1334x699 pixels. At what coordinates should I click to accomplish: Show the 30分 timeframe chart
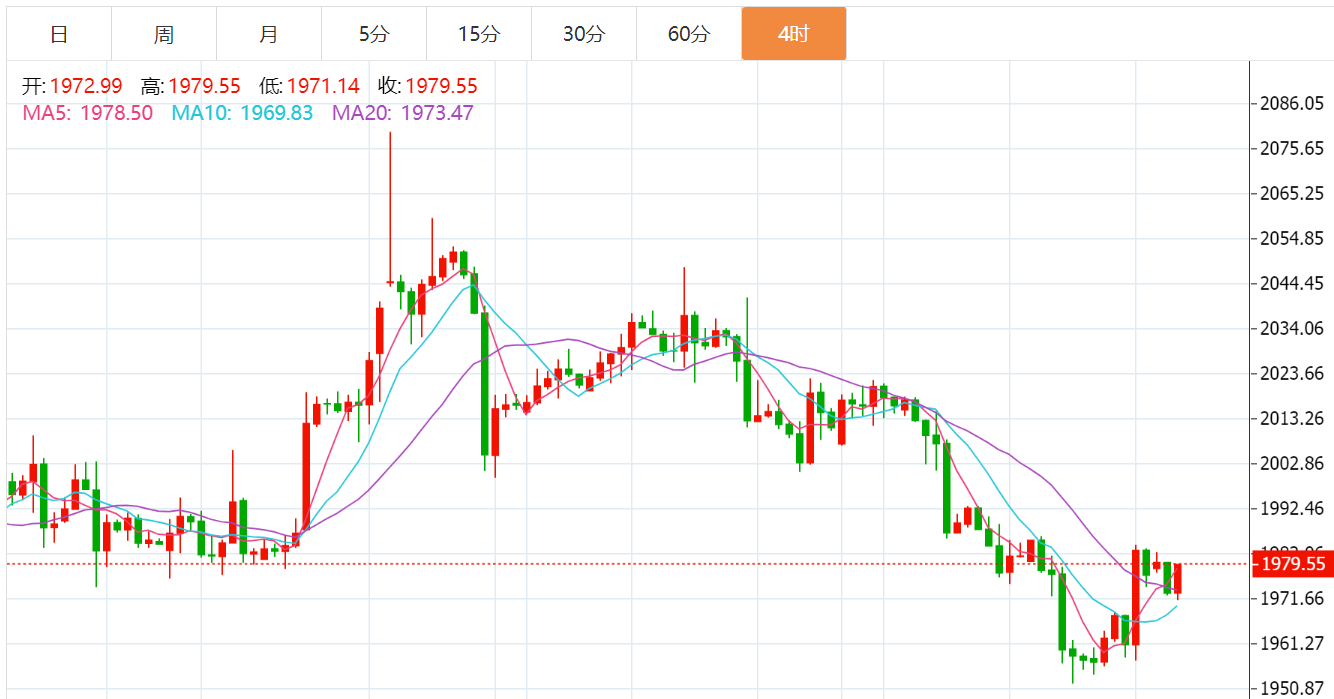(x=584, y=34)
